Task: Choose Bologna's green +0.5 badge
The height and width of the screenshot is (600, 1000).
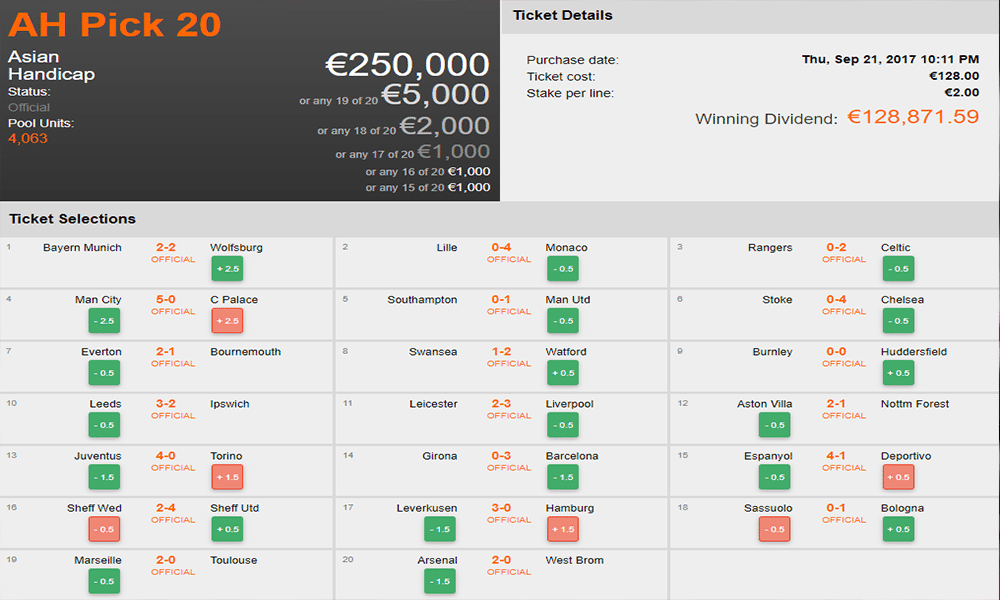Action: [897, 529]
